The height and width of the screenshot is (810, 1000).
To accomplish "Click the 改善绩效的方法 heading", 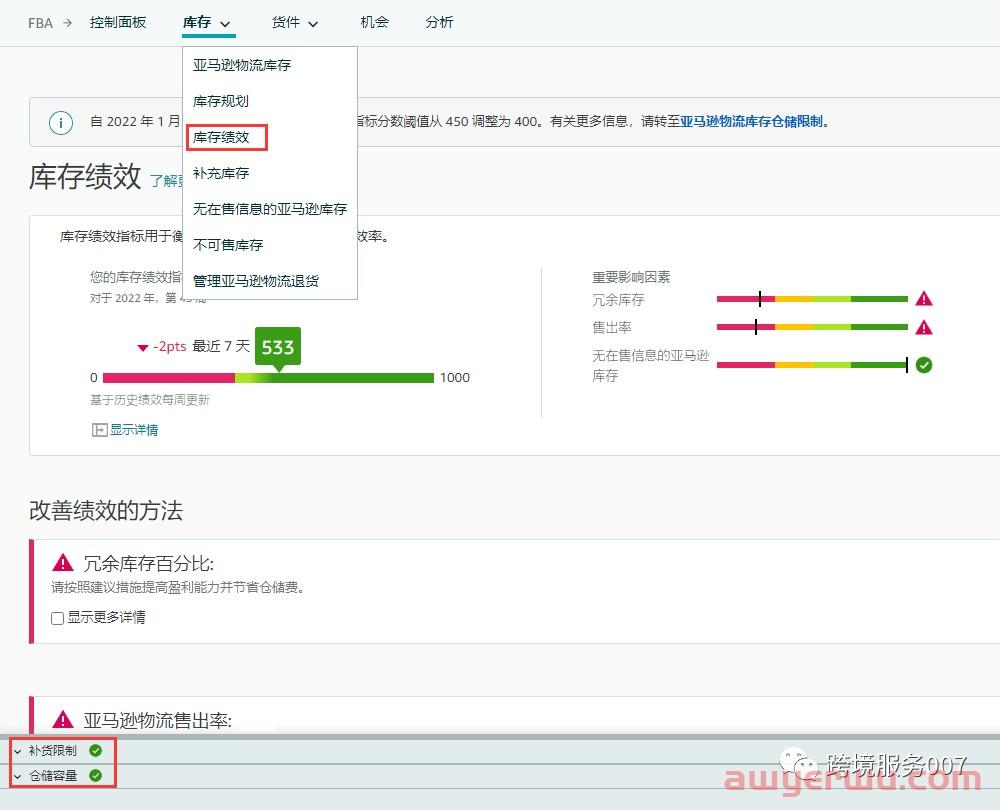I will click(106, 510).
